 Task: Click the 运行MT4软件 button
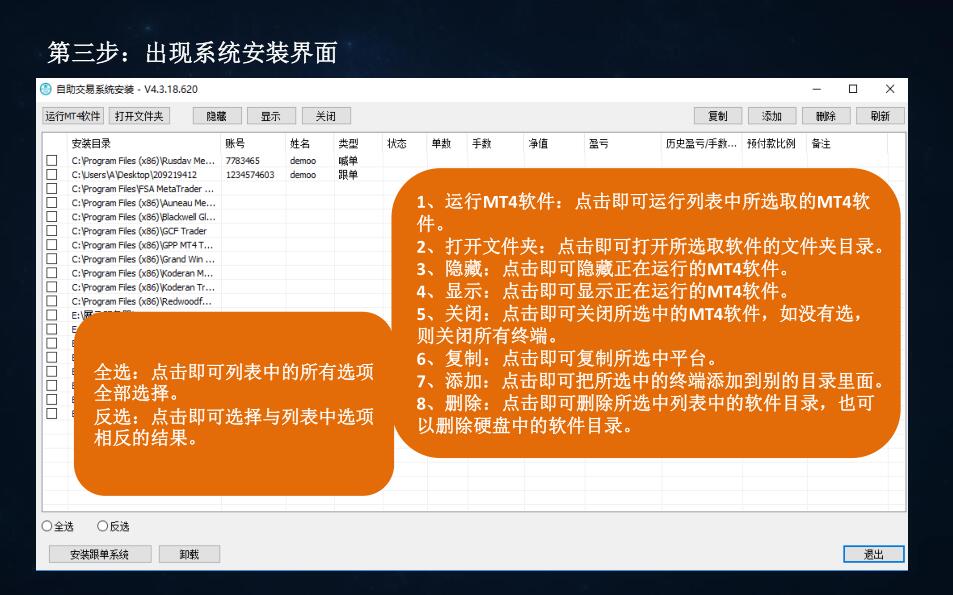(x=73, y=116)
